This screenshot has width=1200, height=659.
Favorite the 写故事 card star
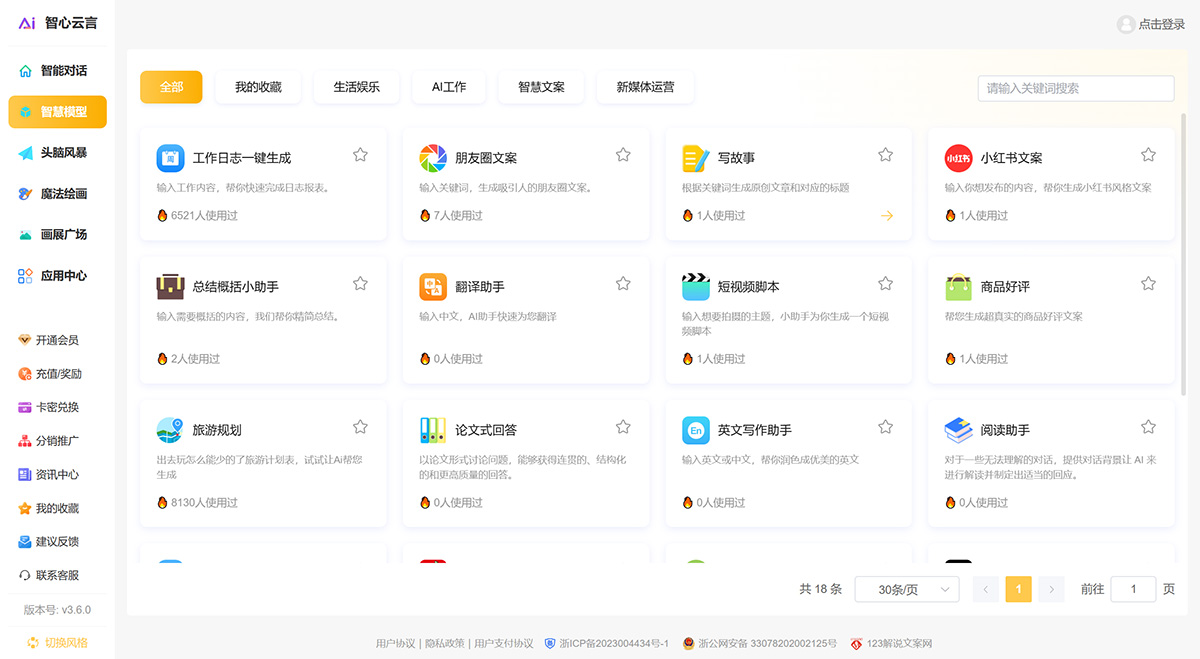point(884,154)
